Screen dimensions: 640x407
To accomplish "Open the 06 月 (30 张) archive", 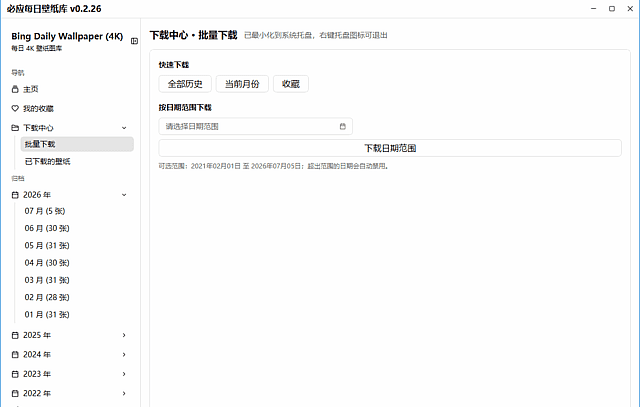I will [77, 228].
